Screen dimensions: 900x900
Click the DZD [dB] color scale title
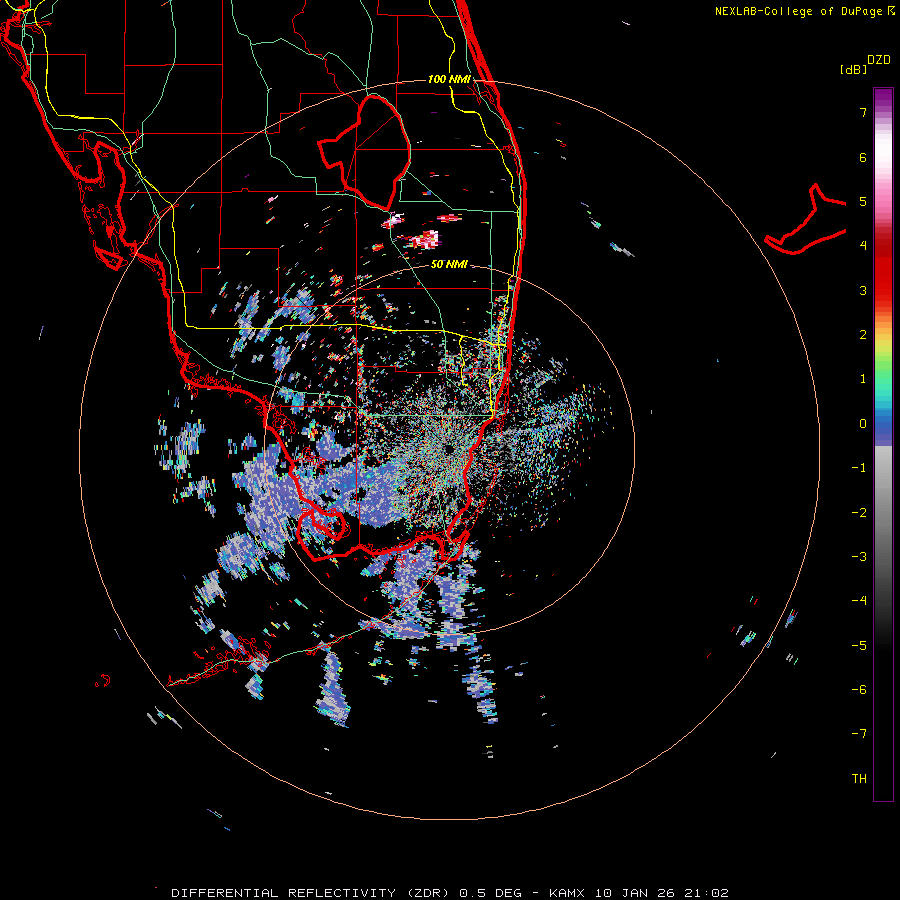pyautogui.click(x=865, y=64)
